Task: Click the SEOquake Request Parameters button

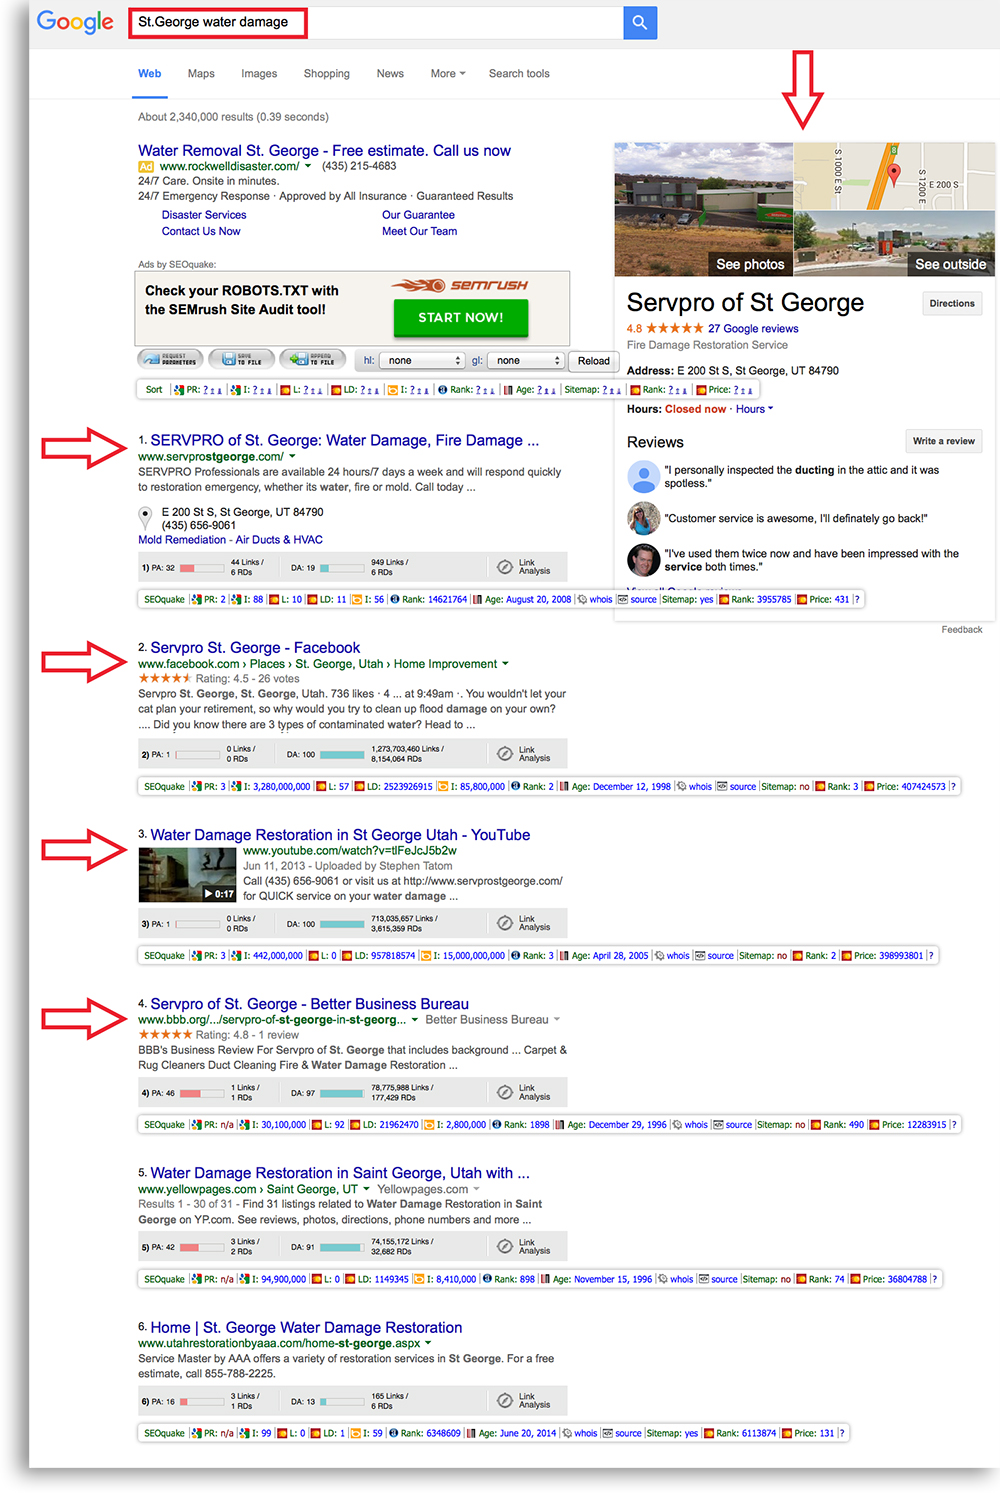Action: (x=170, y=359)
